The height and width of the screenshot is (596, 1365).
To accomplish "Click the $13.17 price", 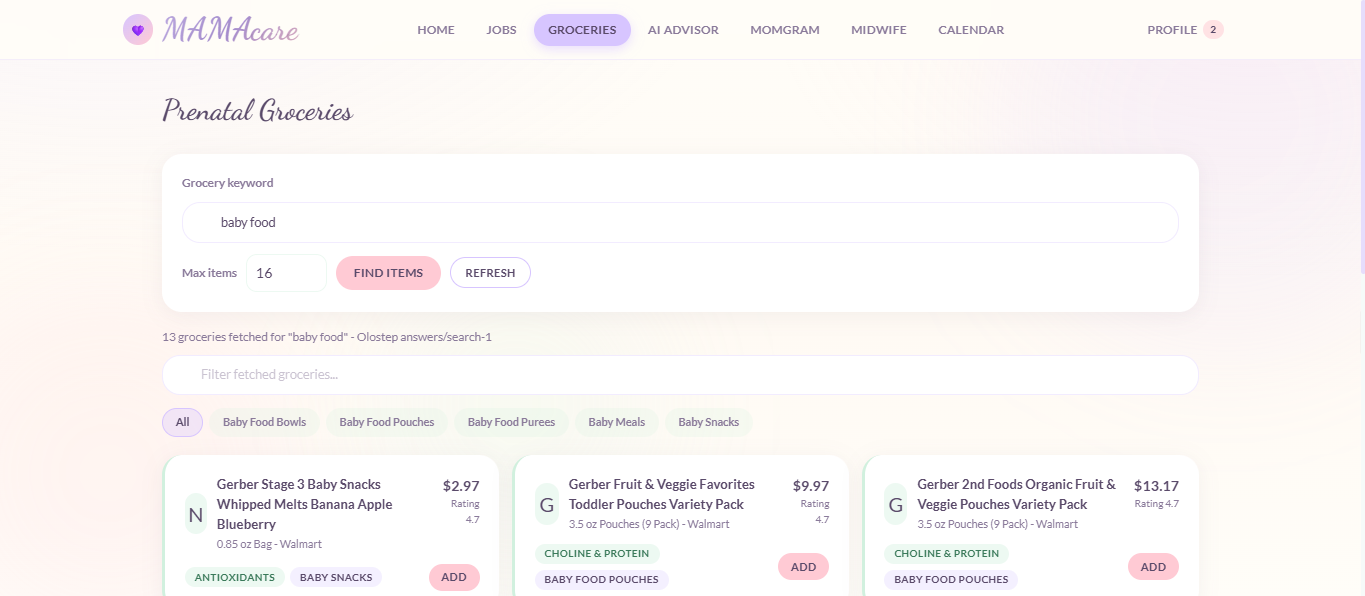I will coord(1156,486).
